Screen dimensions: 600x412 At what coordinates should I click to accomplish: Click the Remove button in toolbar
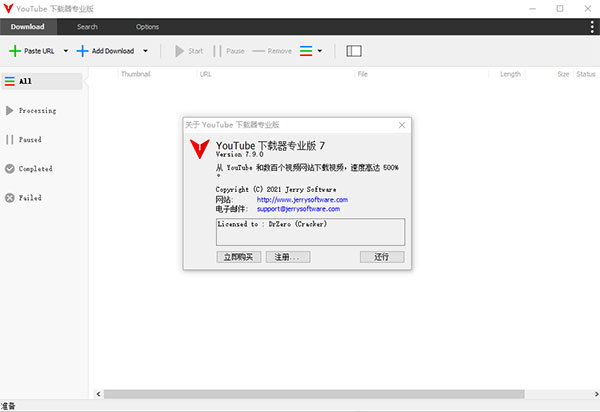pos(272,51)
